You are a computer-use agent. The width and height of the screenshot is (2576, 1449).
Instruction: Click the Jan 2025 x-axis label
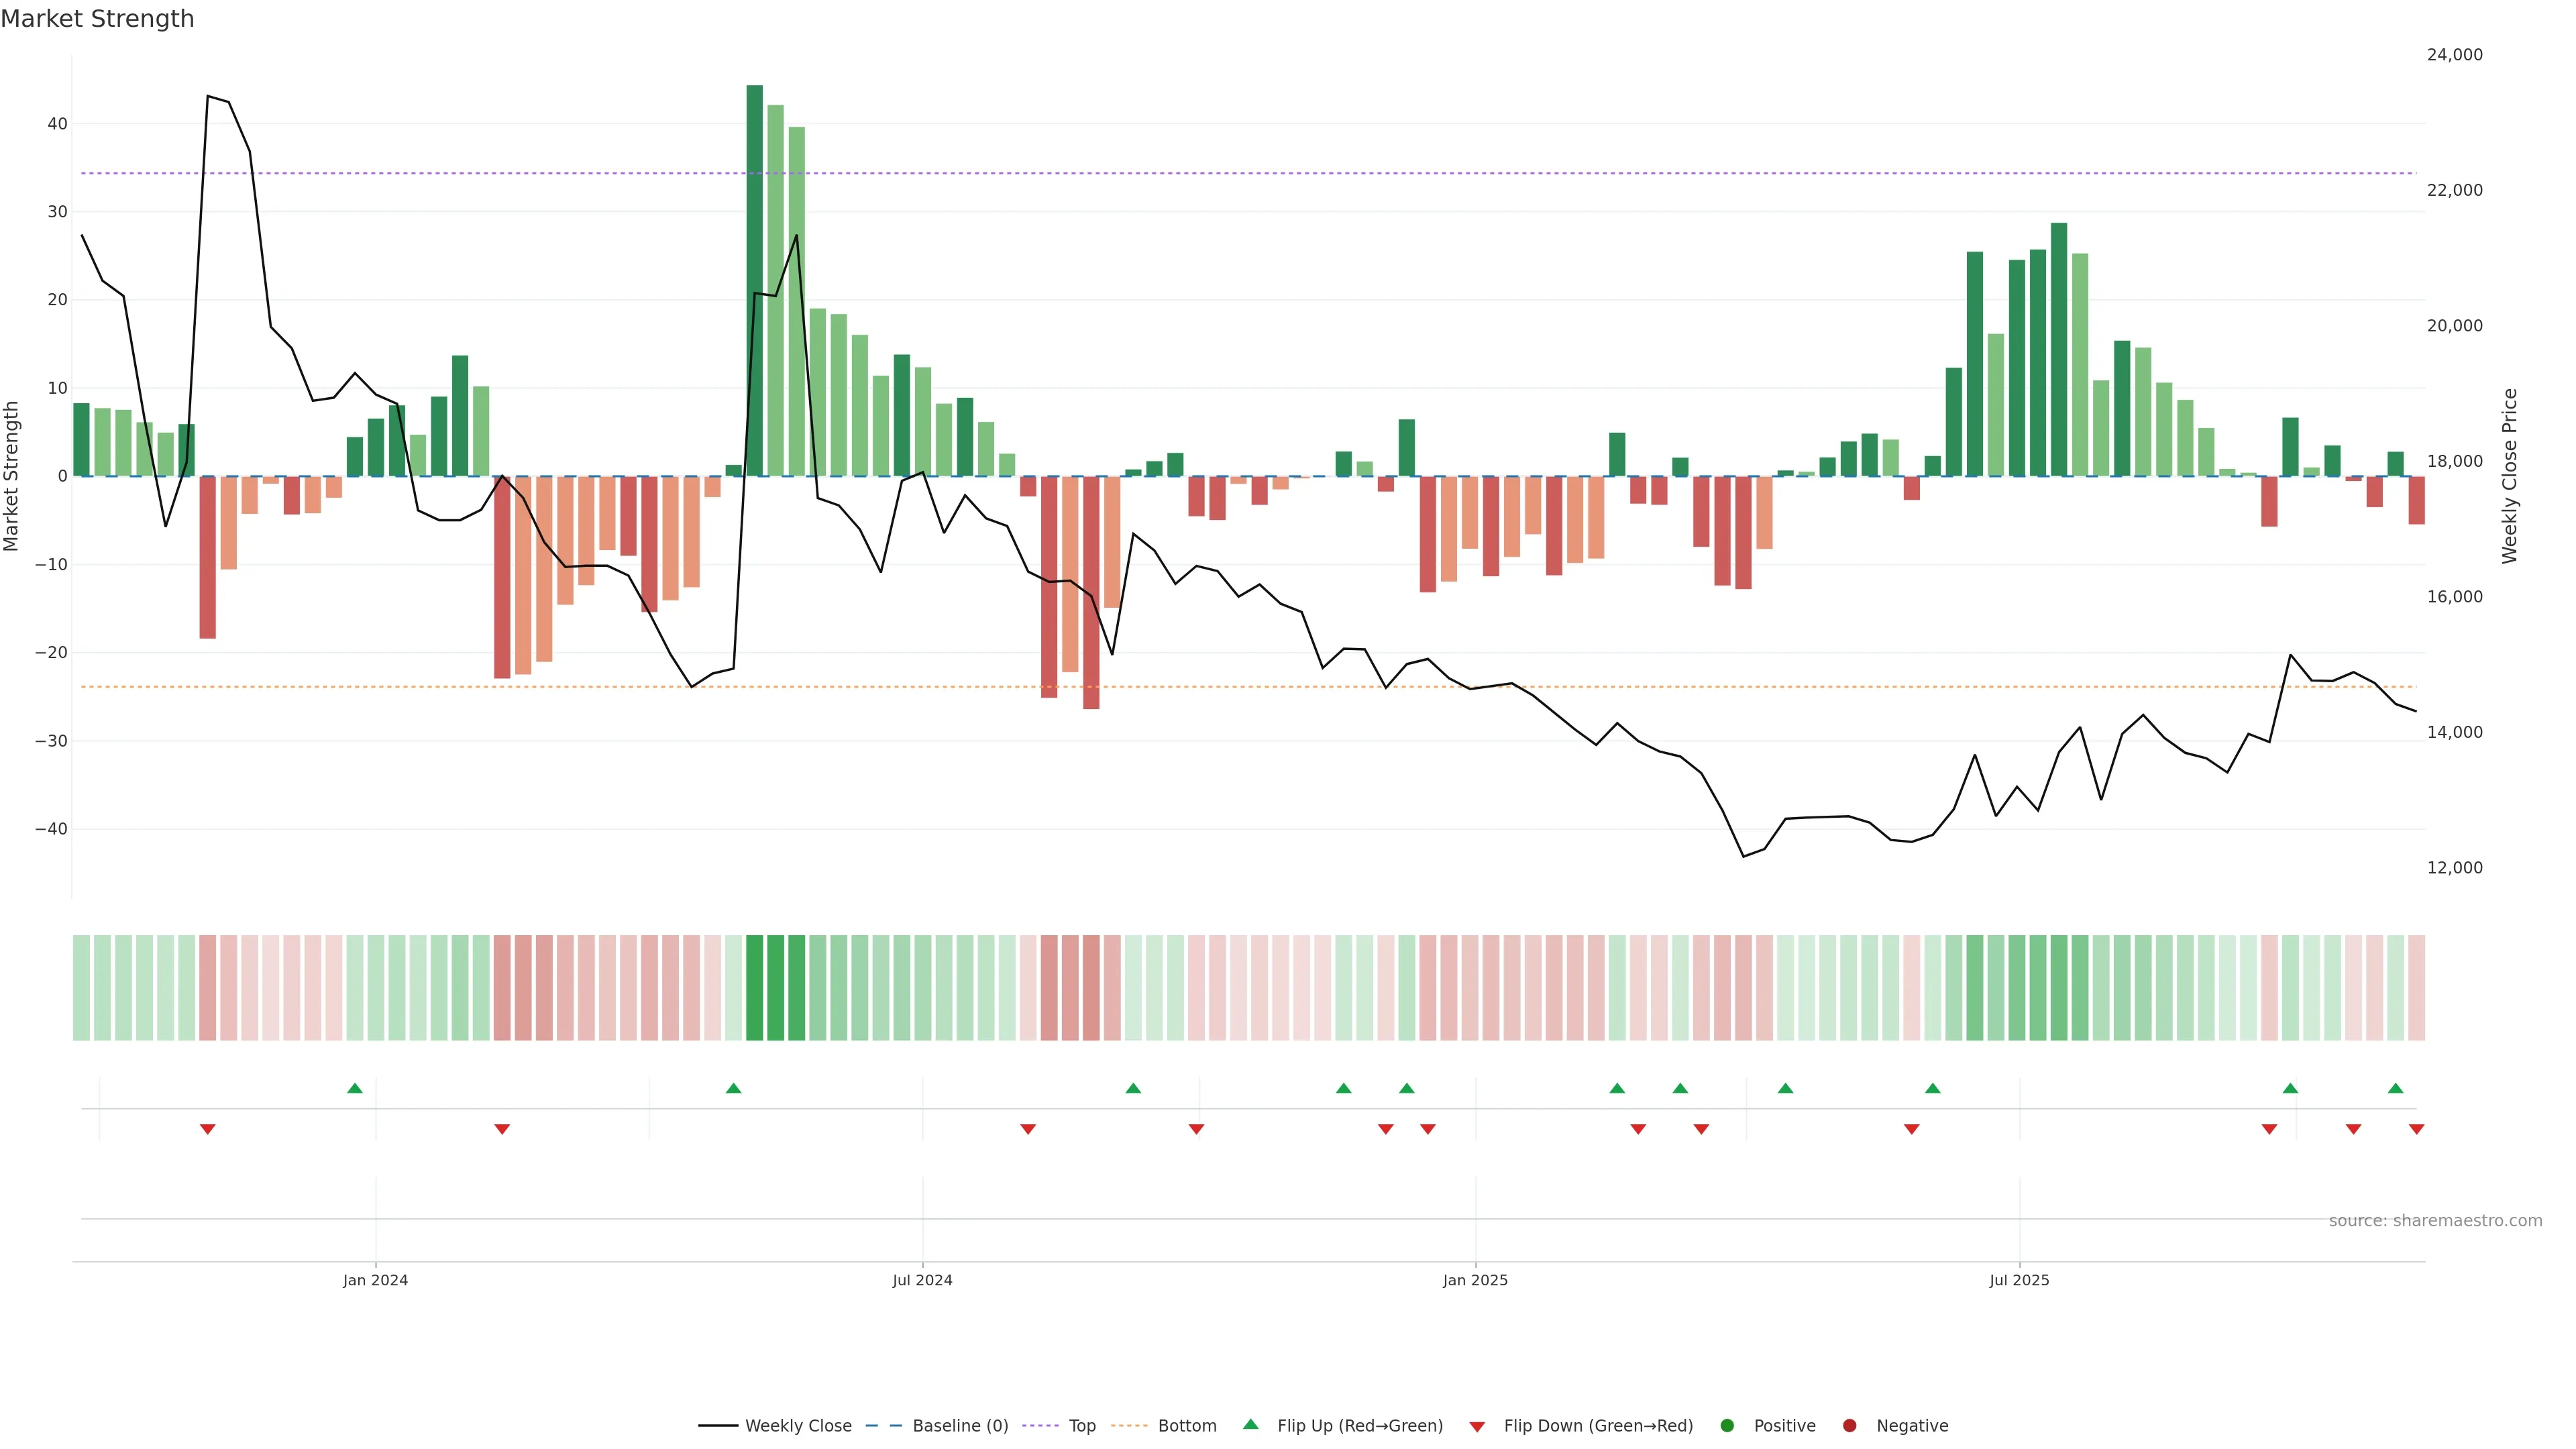[1475, 1280]
